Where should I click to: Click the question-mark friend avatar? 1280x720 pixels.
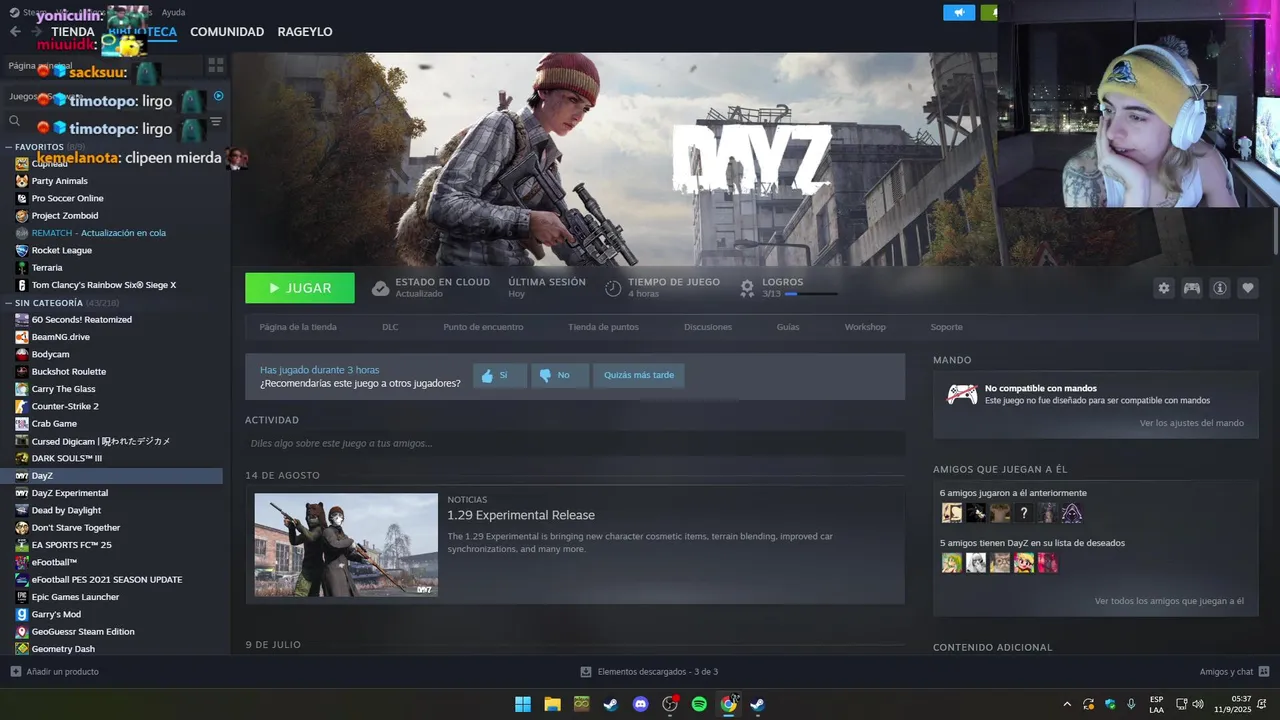coord(1024,513)
